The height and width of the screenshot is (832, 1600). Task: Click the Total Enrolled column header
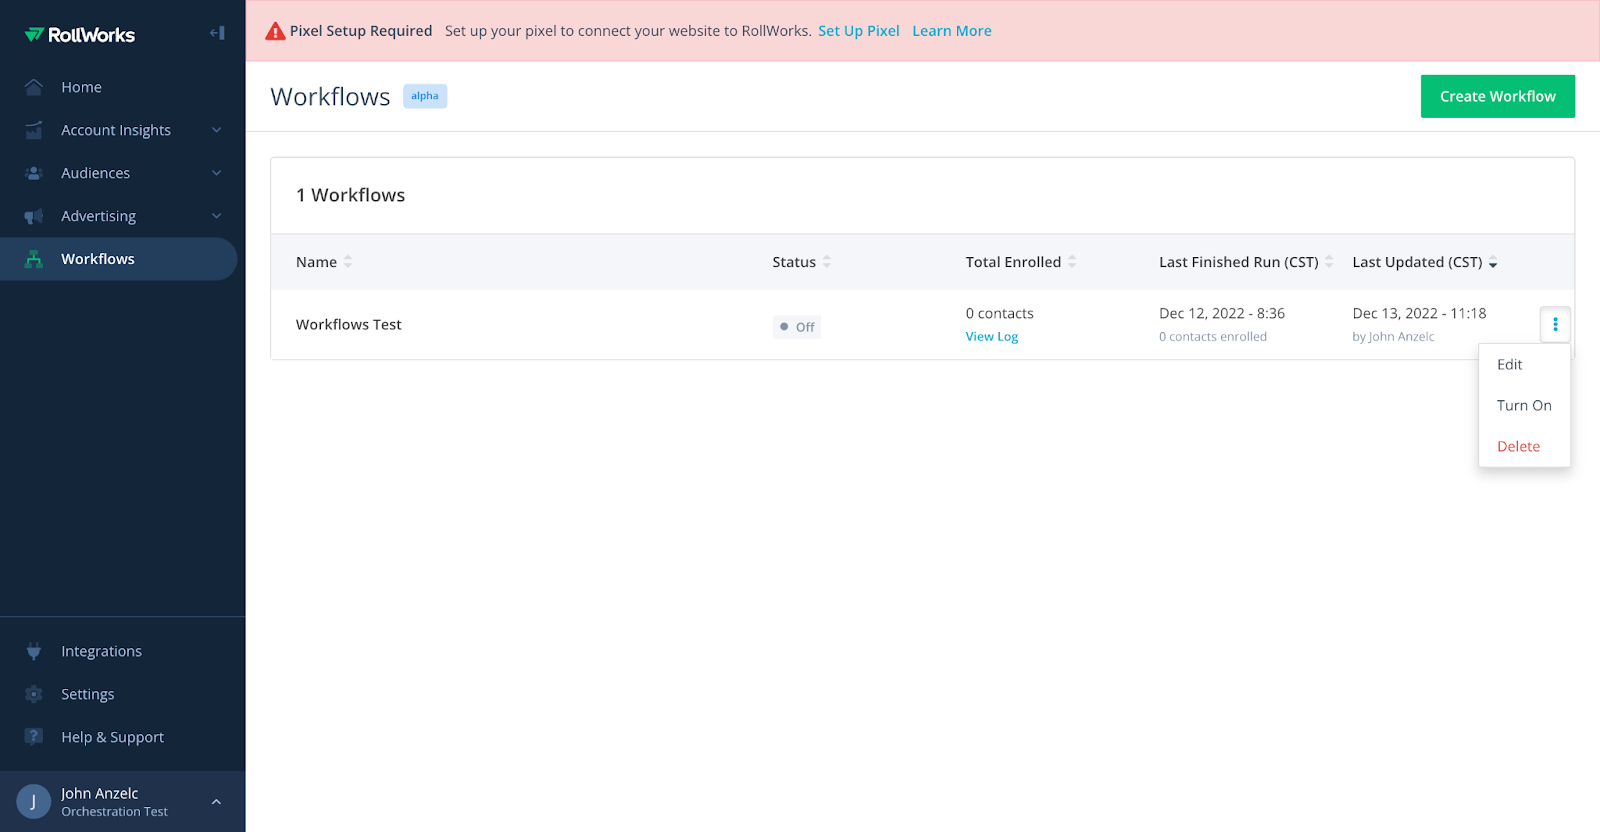[x=1013, y=262]
